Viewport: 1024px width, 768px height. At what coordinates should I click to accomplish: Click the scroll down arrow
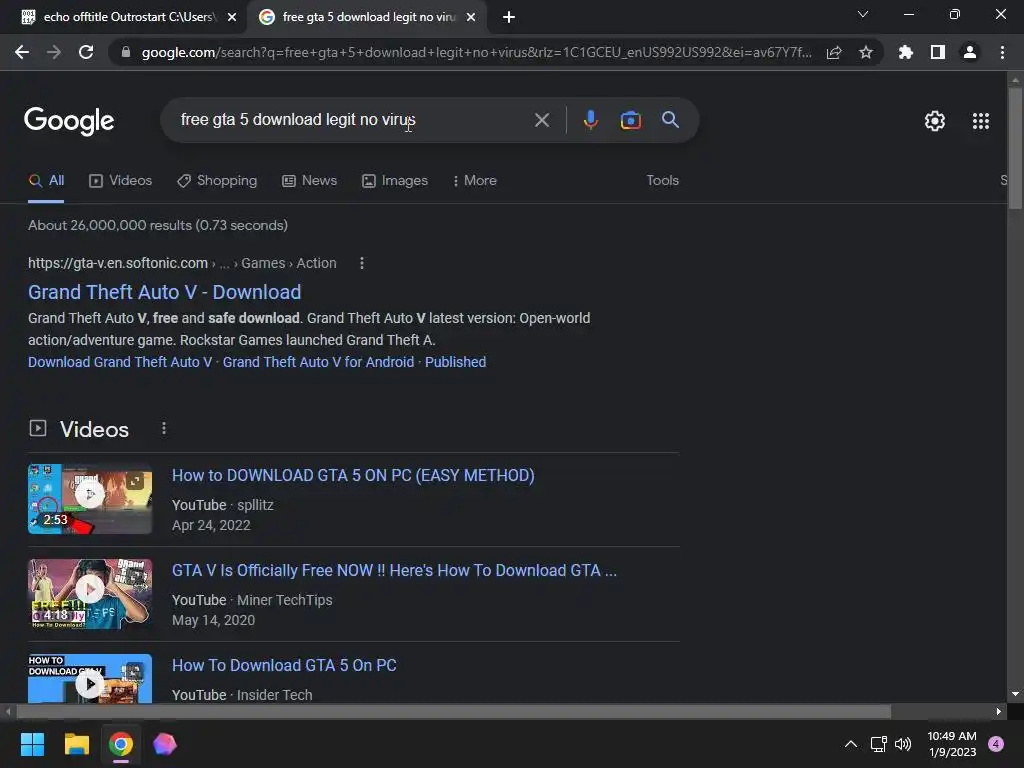click(1014, 694)
